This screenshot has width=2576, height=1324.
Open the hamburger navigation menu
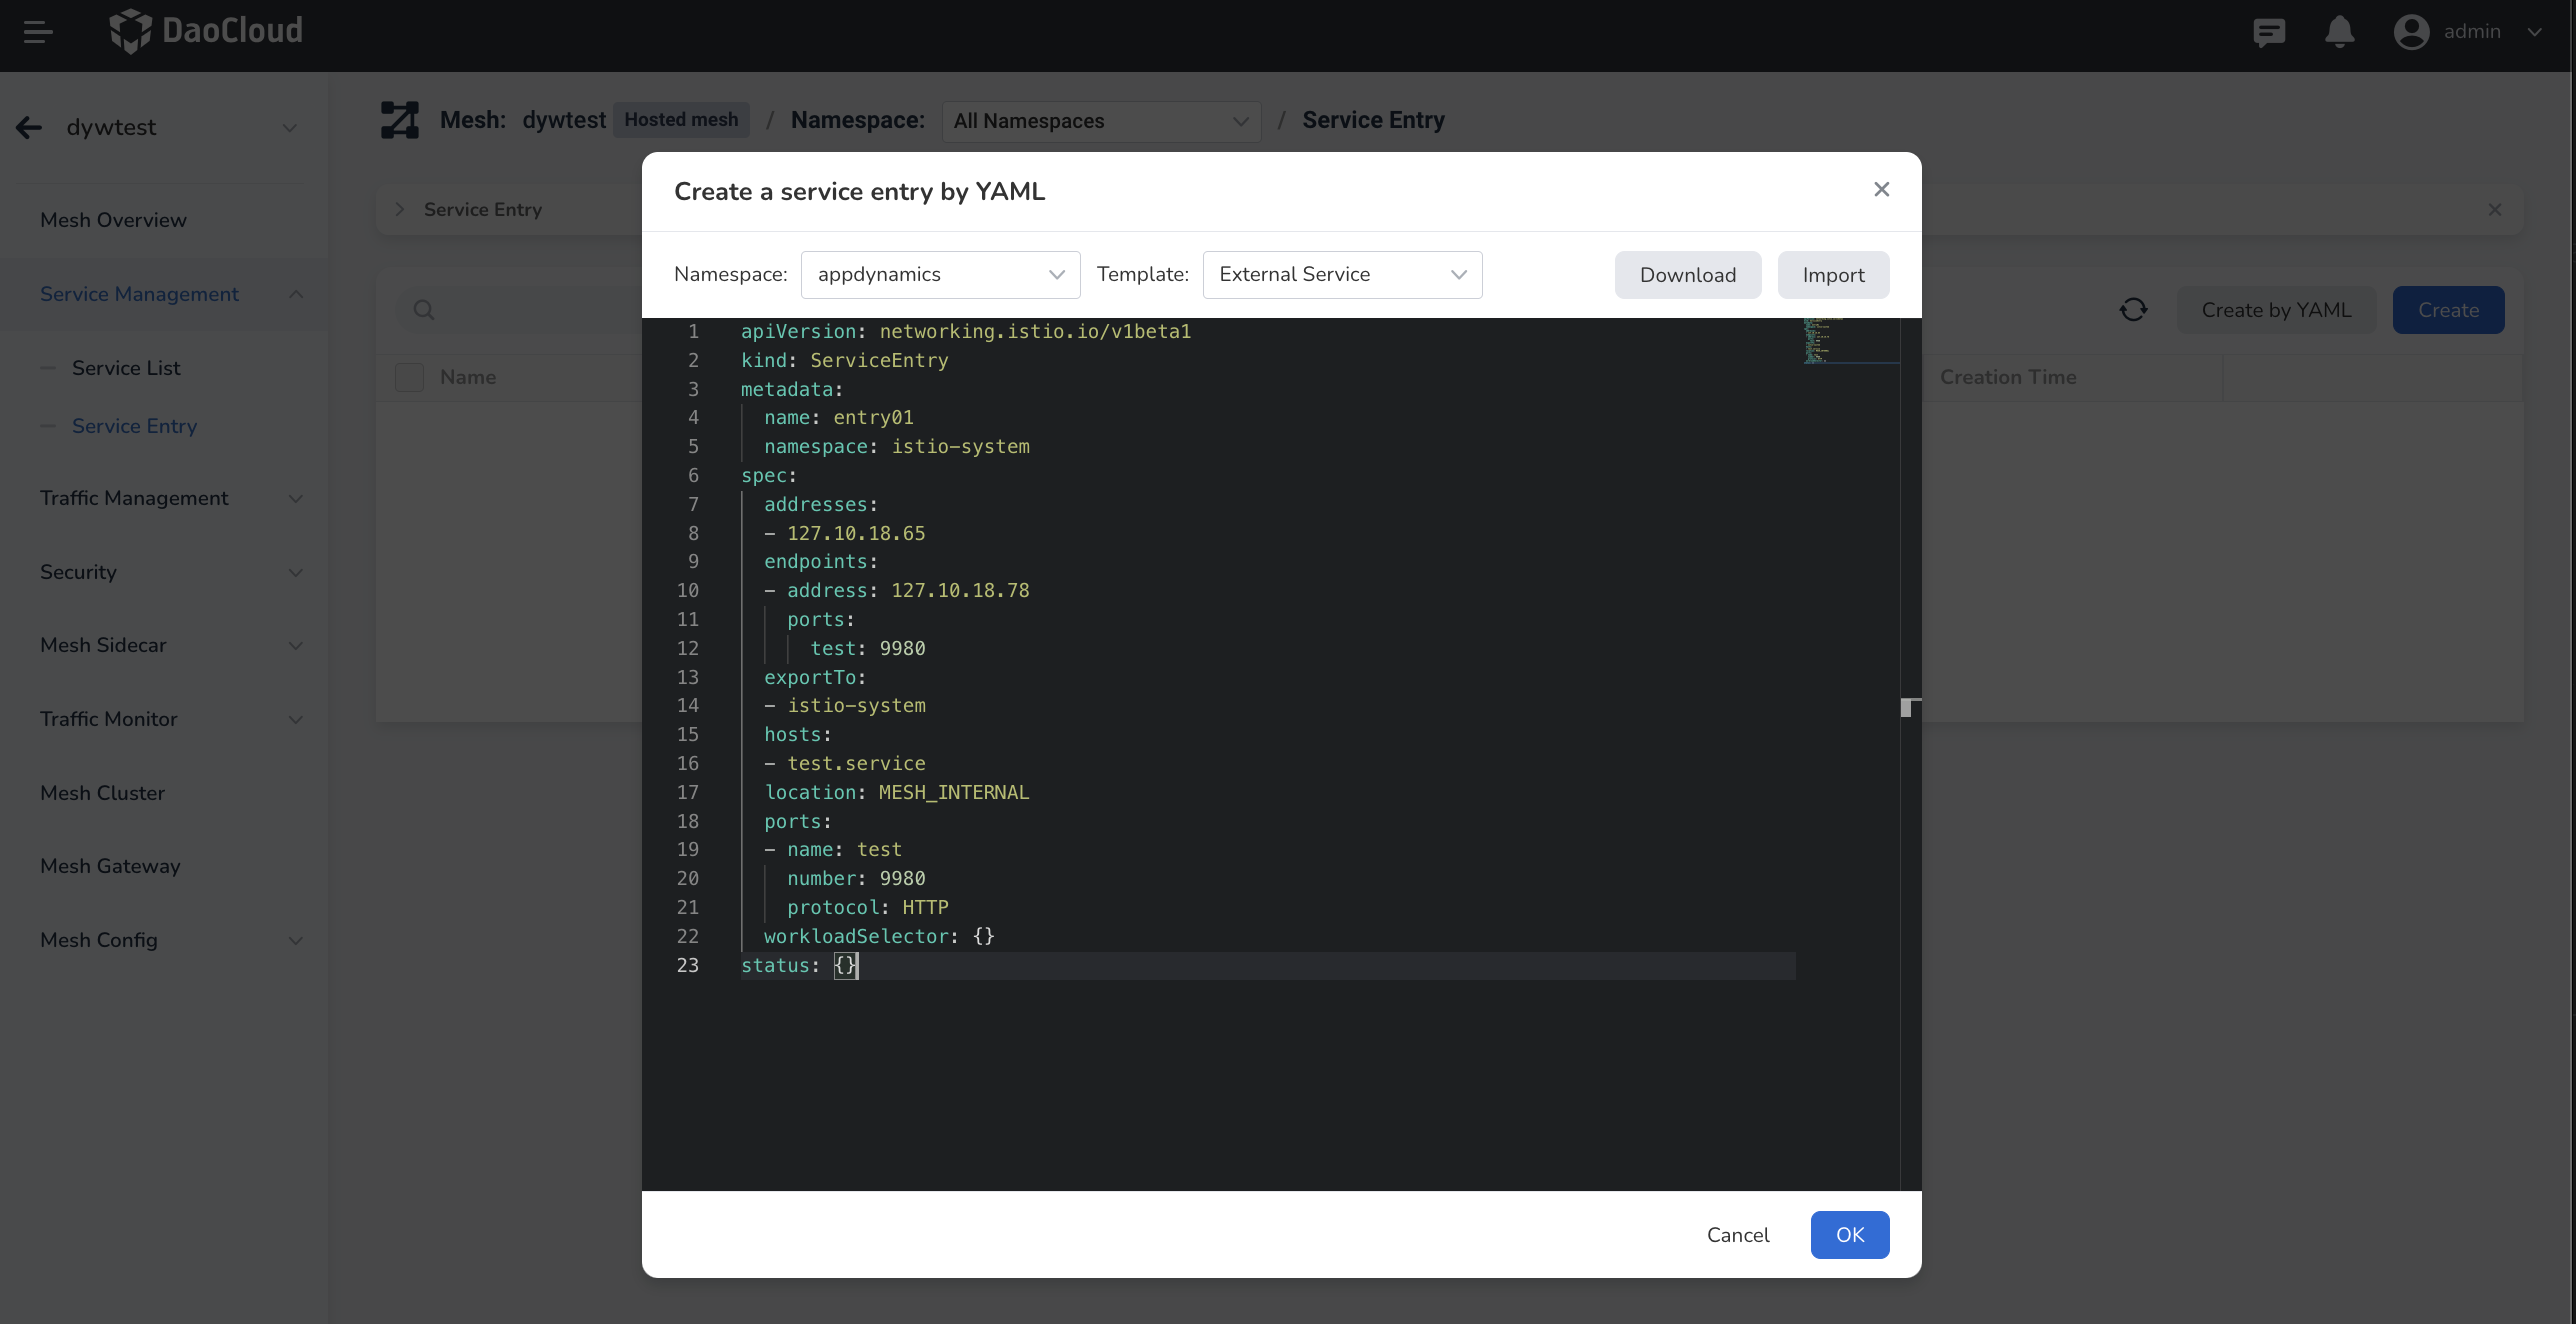point(38,32)
